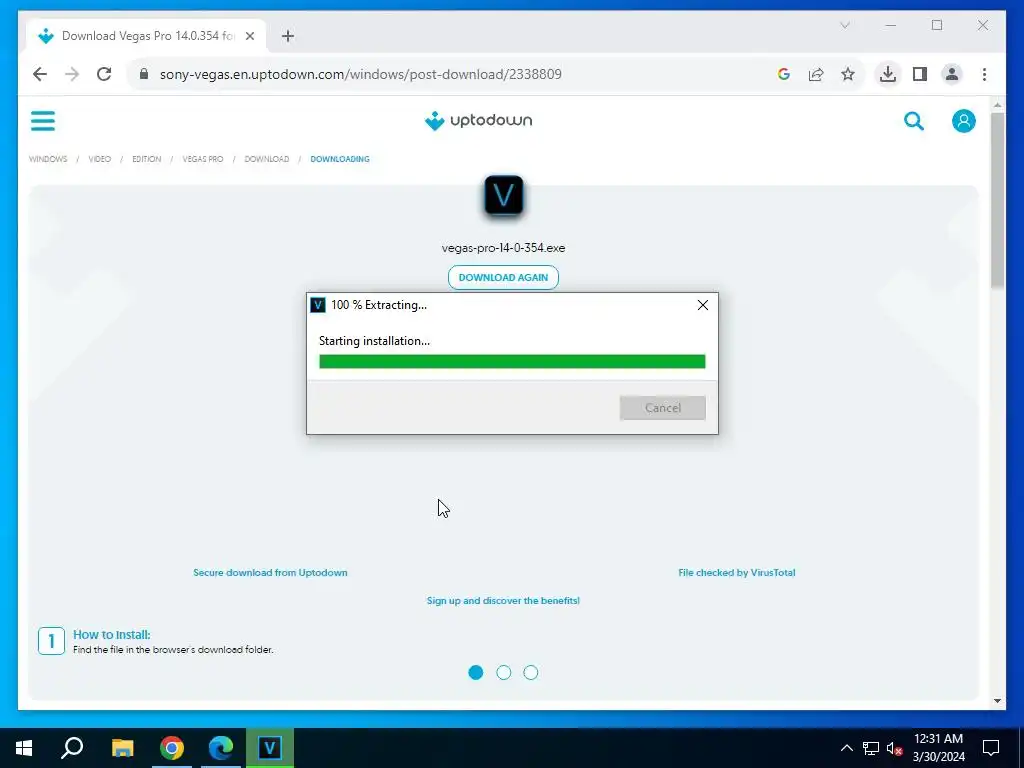Open a new browser tab
Image resolution: width=1024 pixels, height=768 pixels.
point(288,36)
